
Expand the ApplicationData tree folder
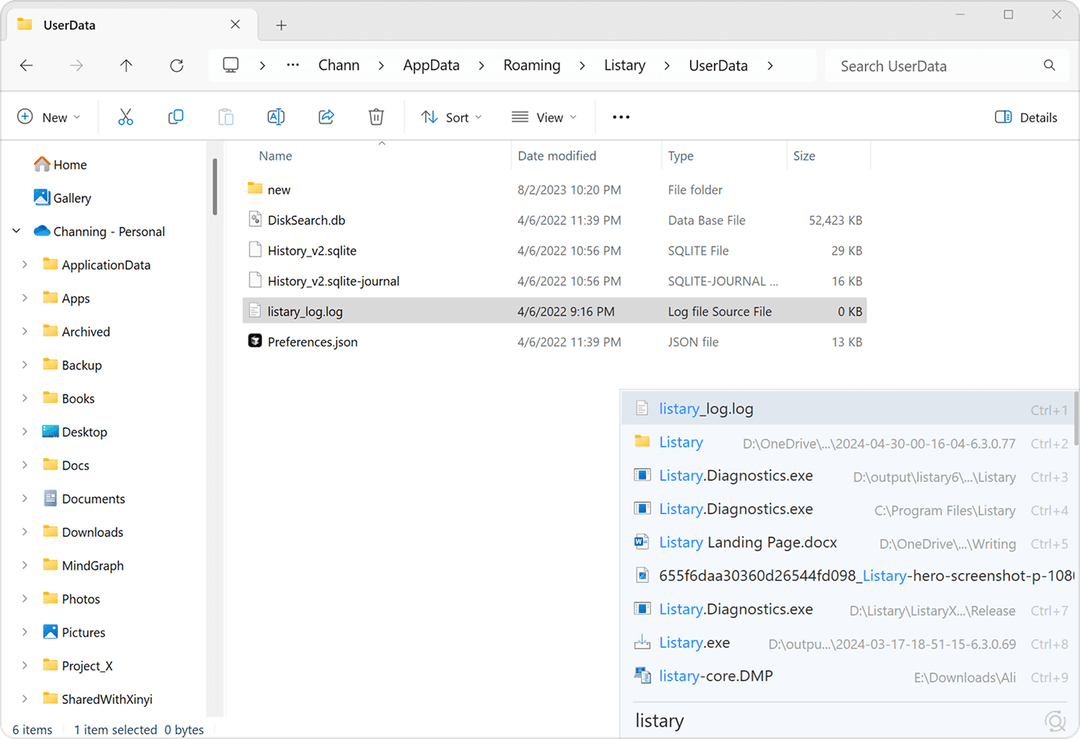(25, 264)
